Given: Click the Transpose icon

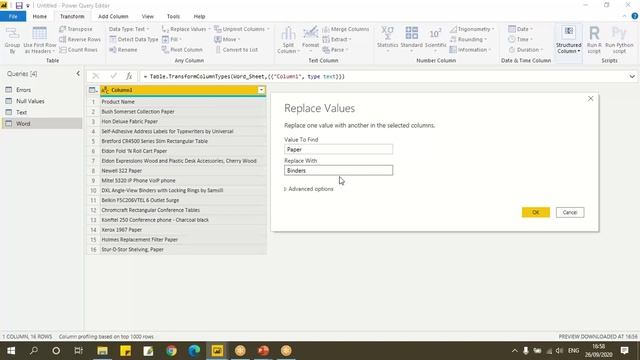Looking at the screenshot, I should (62, 29).
